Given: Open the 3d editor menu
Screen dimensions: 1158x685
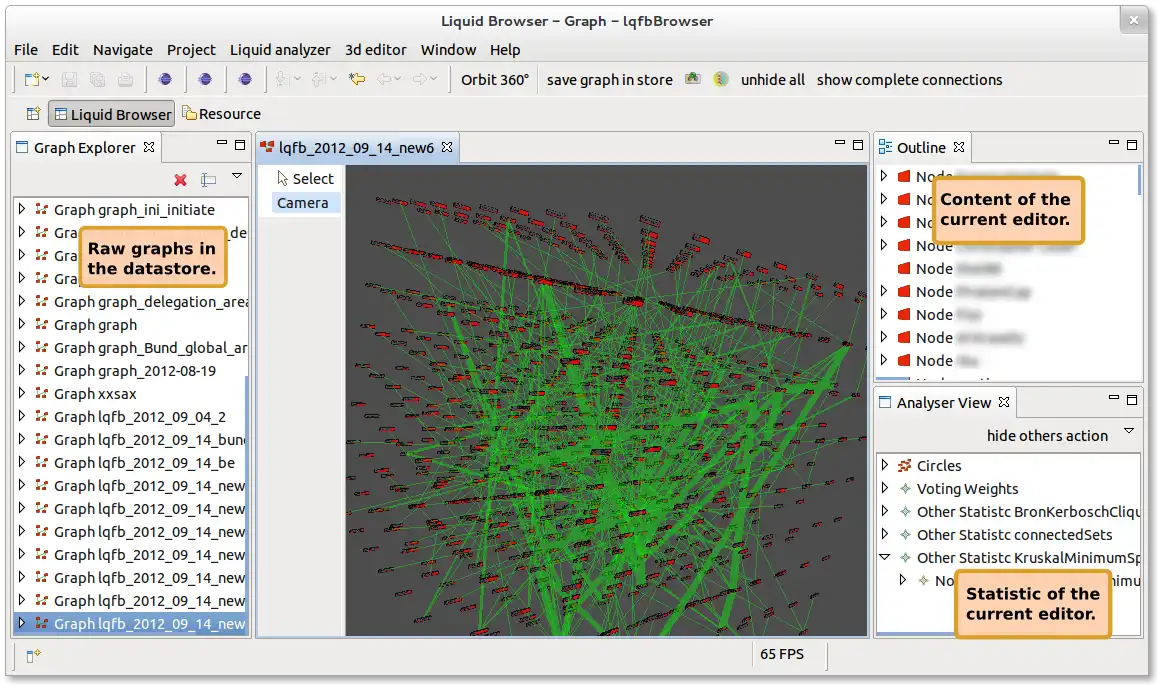Looking at the screenshot, I should pyautogui.click(x=376, y=49).
